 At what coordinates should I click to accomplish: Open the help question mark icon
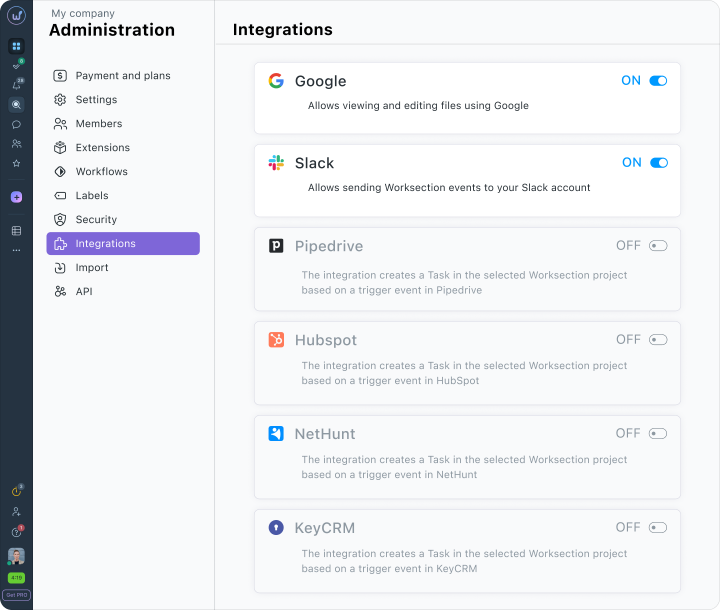coord(17,532)
